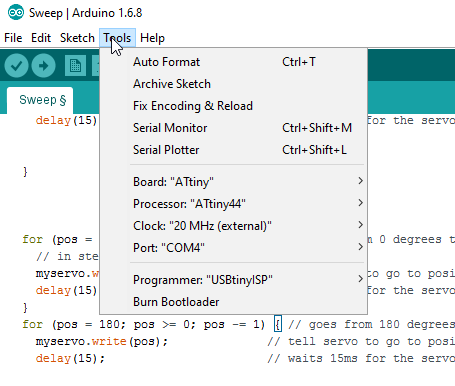Click the comment "// waits 15ms for the servo"
455x386 pixels.
click(x=361, y=359)
